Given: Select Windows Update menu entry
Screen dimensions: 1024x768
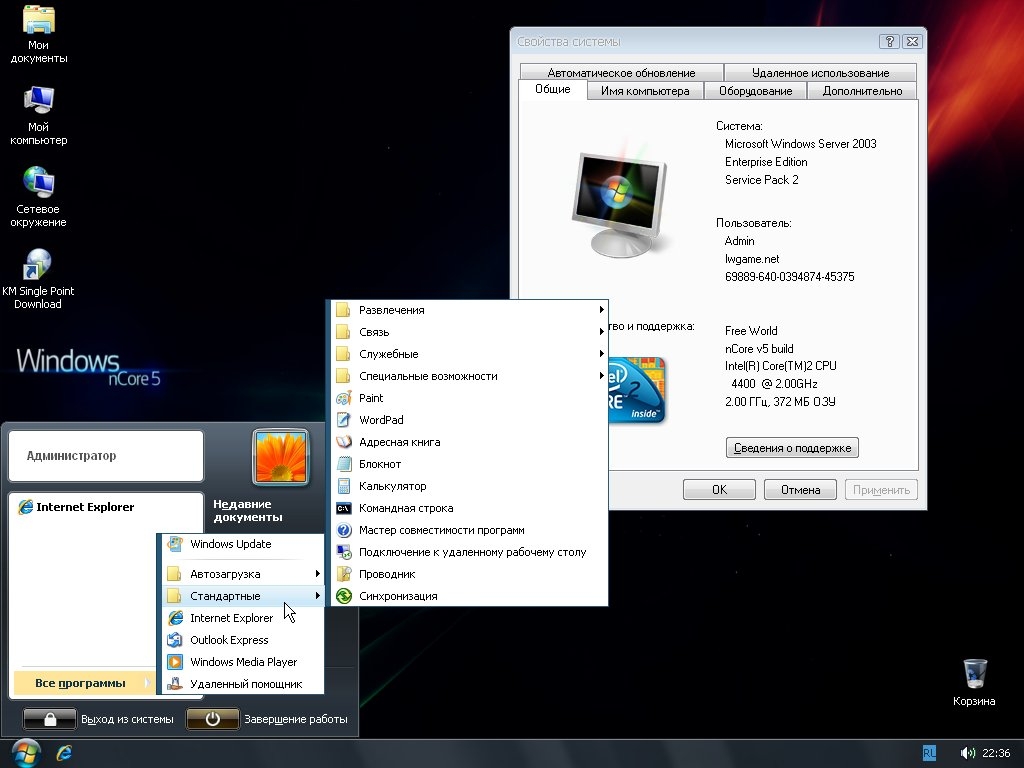Looking at the screenshot, I should coord(230,544).
